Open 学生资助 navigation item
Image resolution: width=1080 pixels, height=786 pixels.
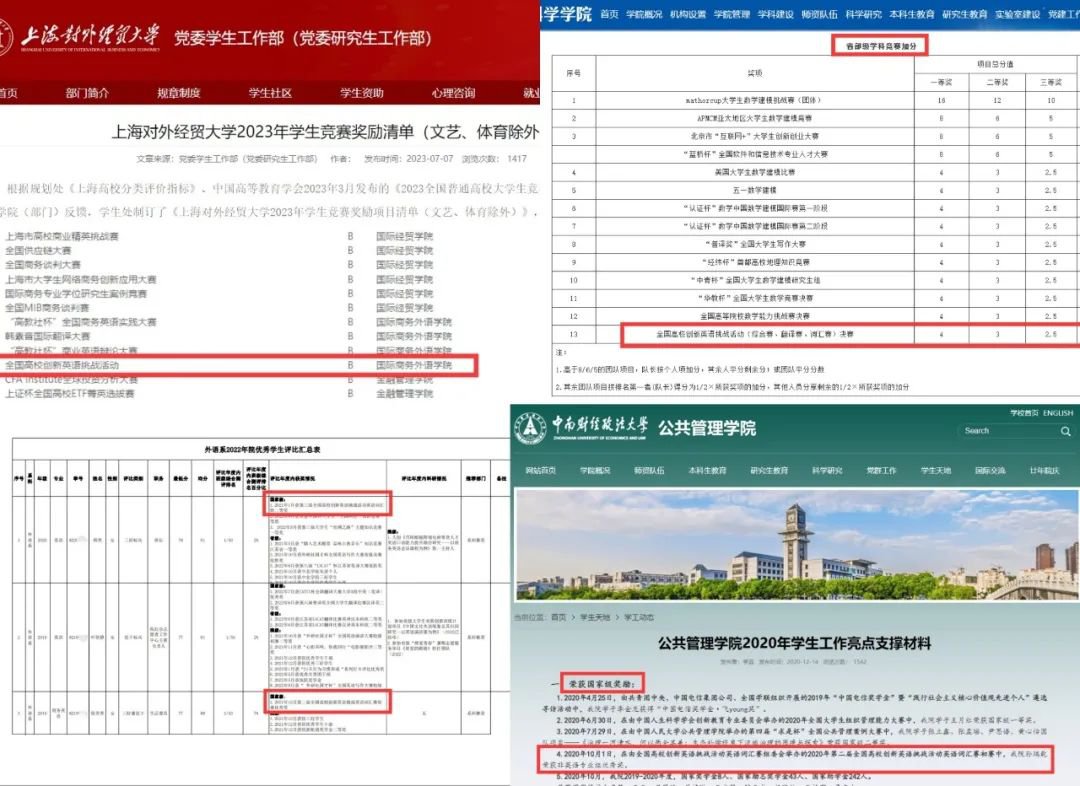tap(361, 93)
